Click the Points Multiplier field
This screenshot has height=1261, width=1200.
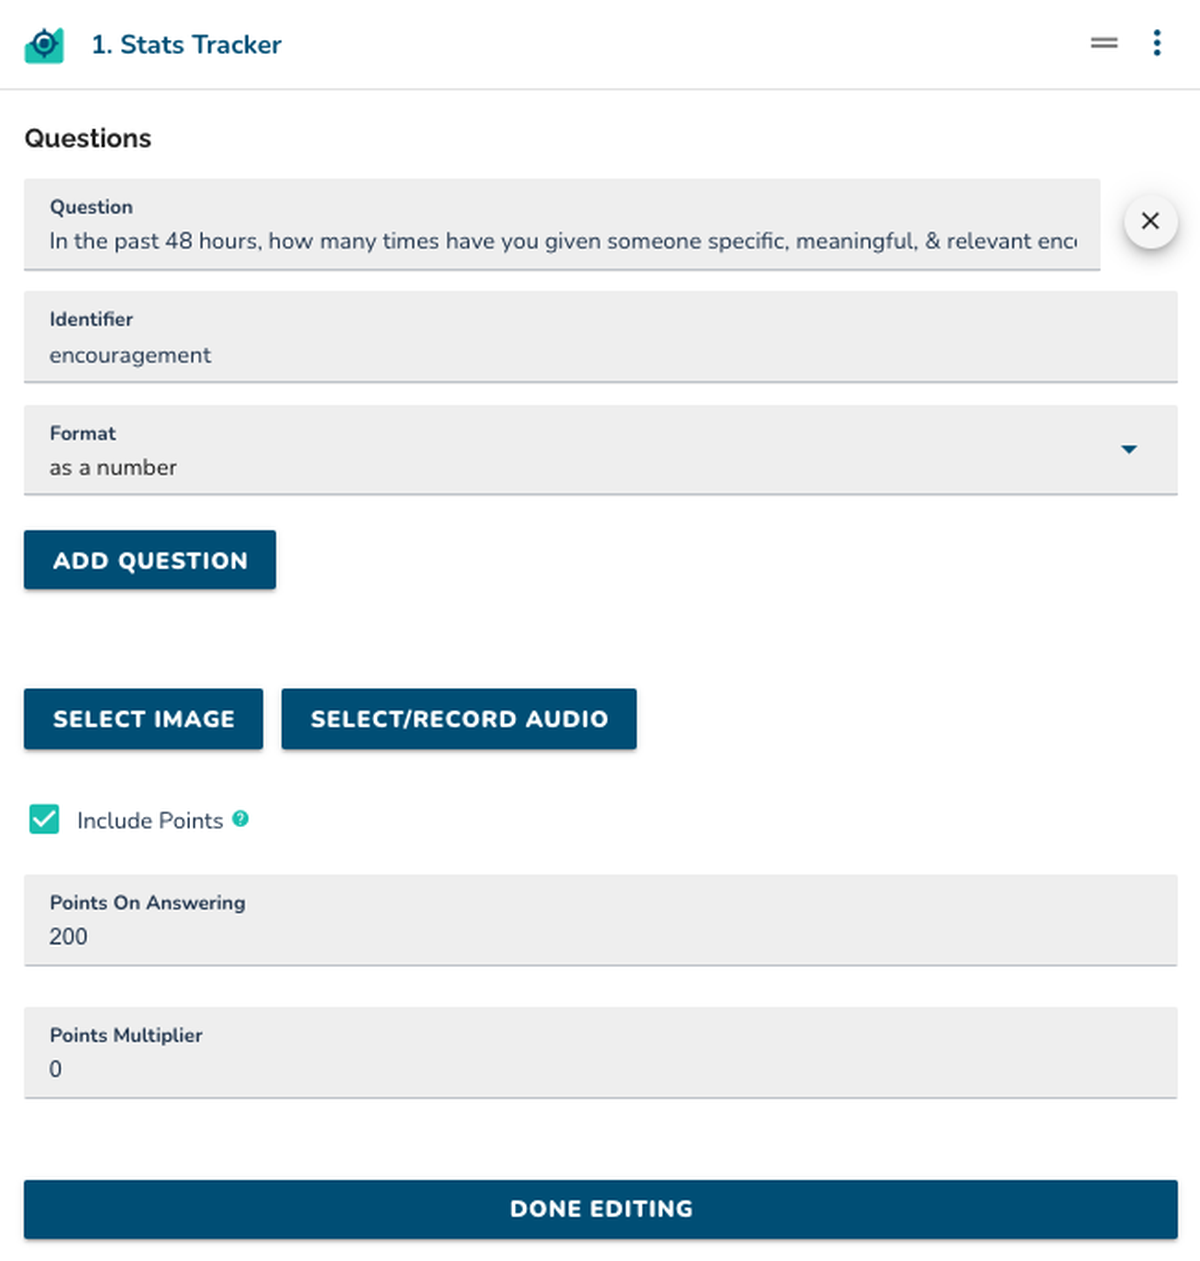[600, 1052]
